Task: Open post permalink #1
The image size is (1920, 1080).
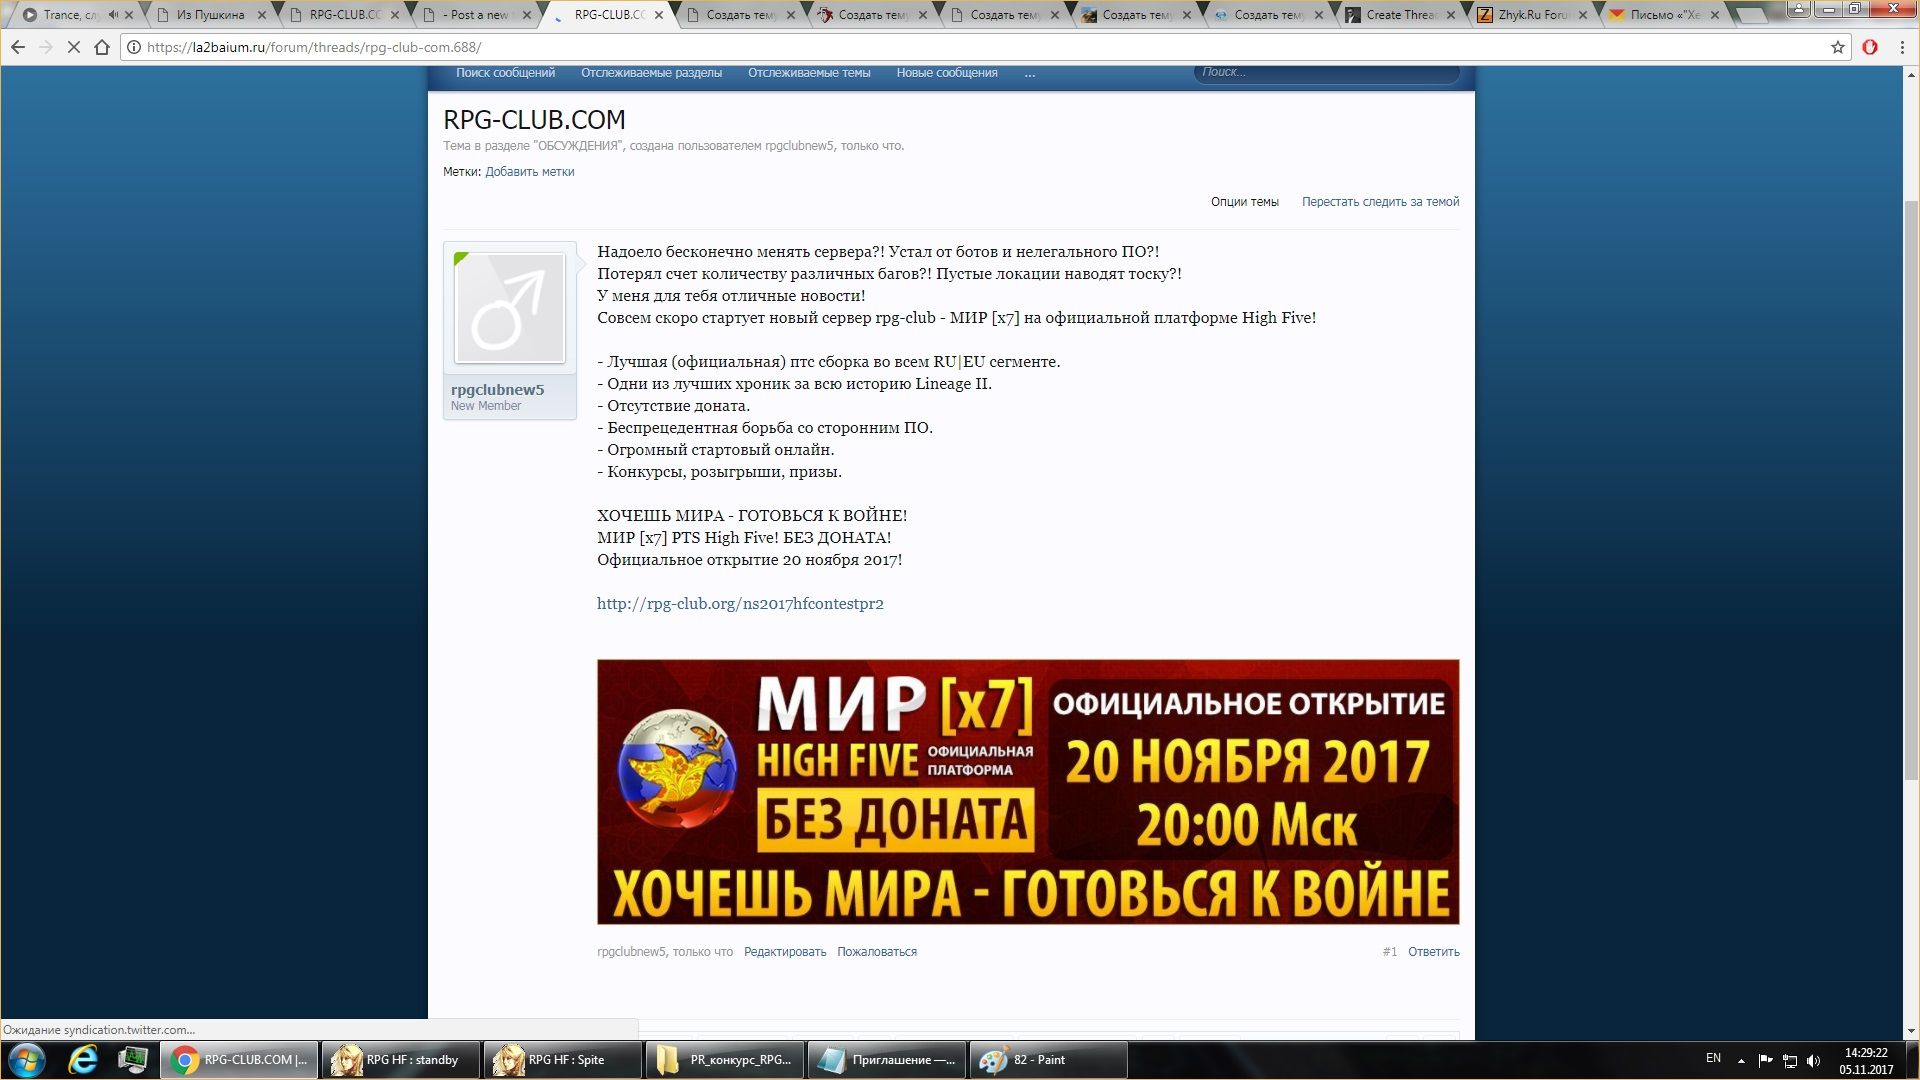Action: click(1389, 952)
